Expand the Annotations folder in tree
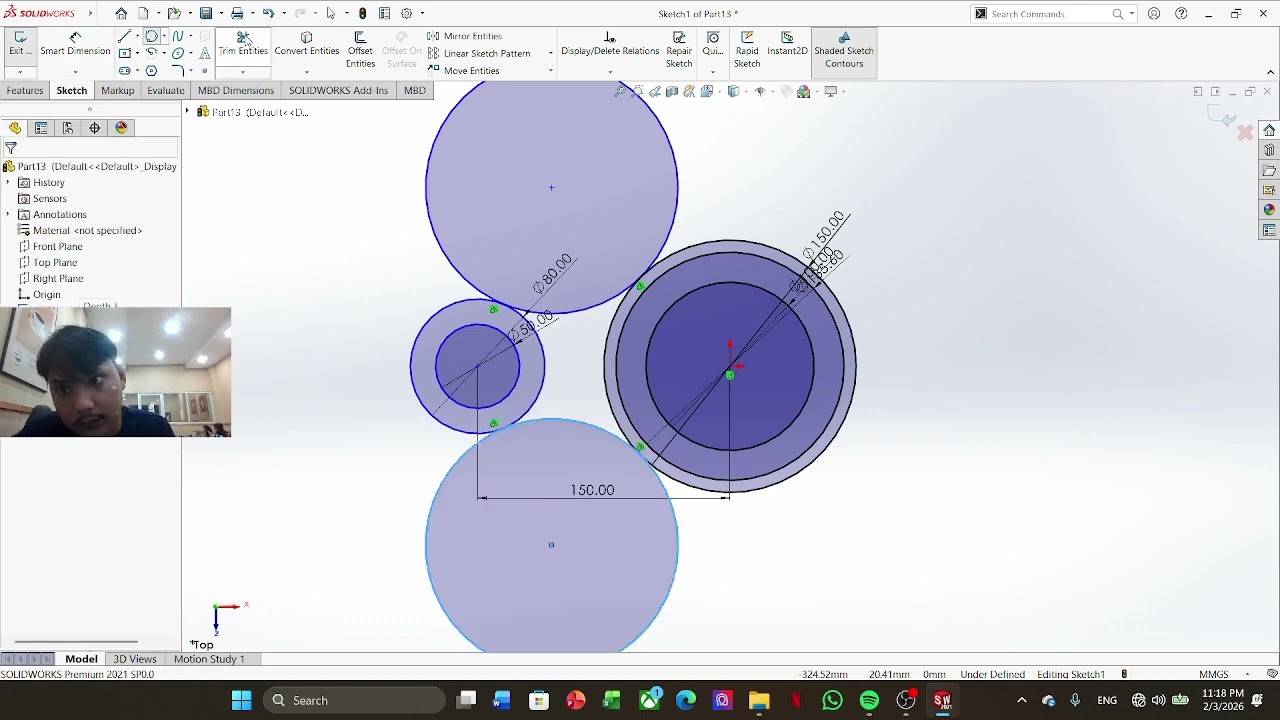This screenshot has width=1280, height=720. point(8,215)
